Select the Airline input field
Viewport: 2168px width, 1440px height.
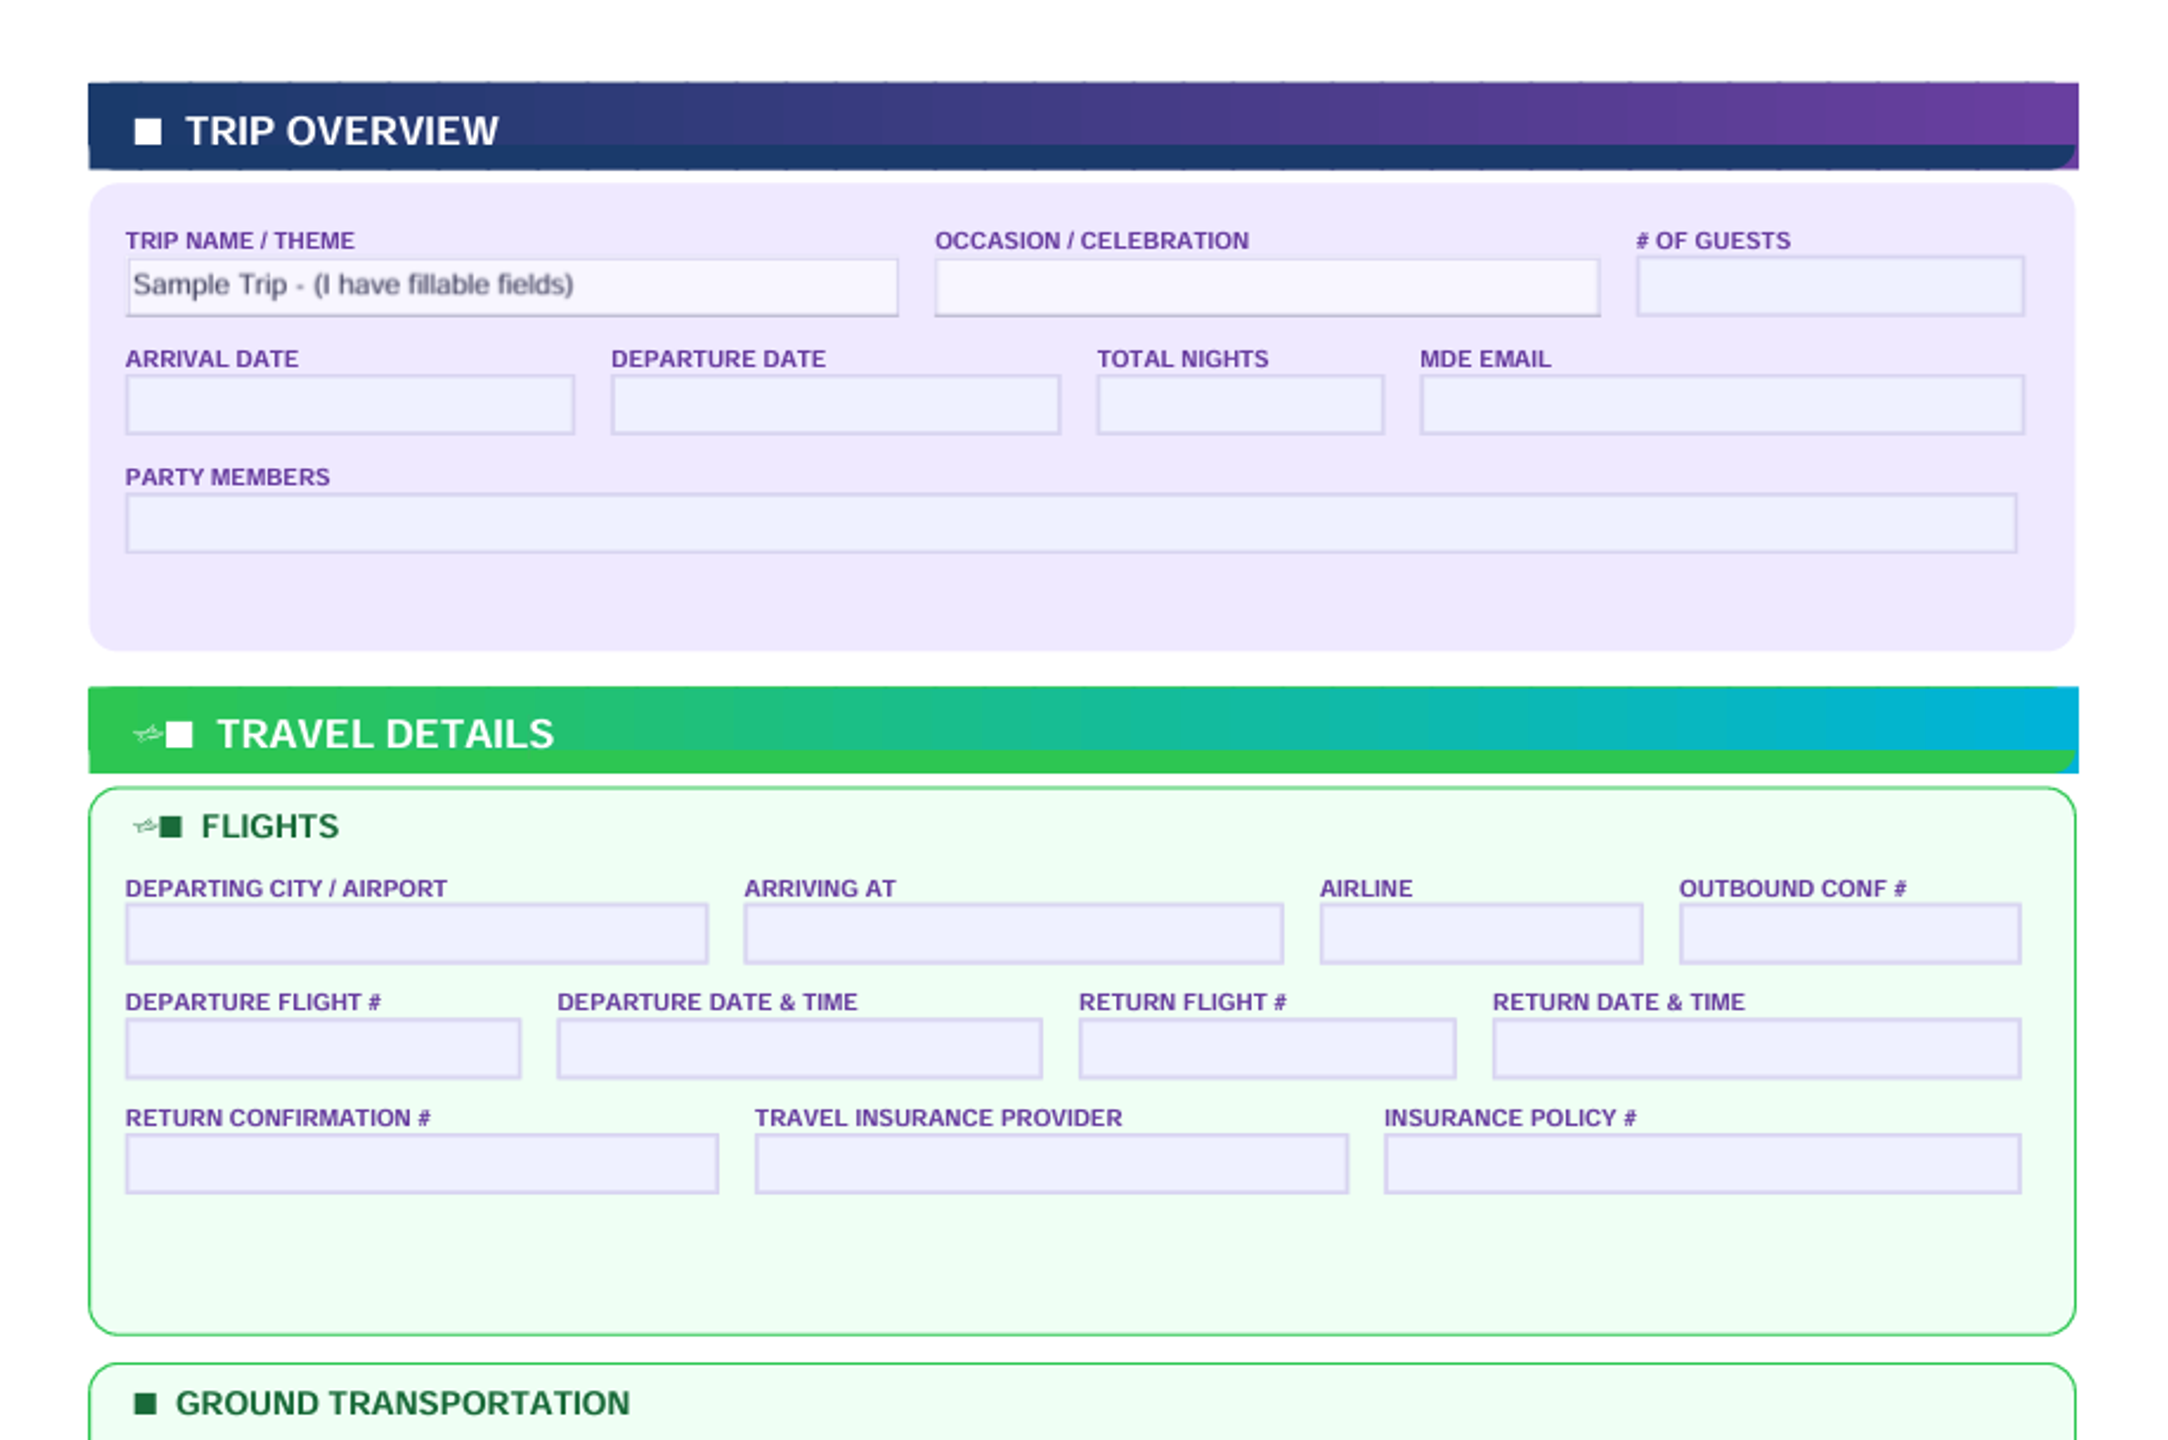pyautogui.click(x=1481, y=934)
